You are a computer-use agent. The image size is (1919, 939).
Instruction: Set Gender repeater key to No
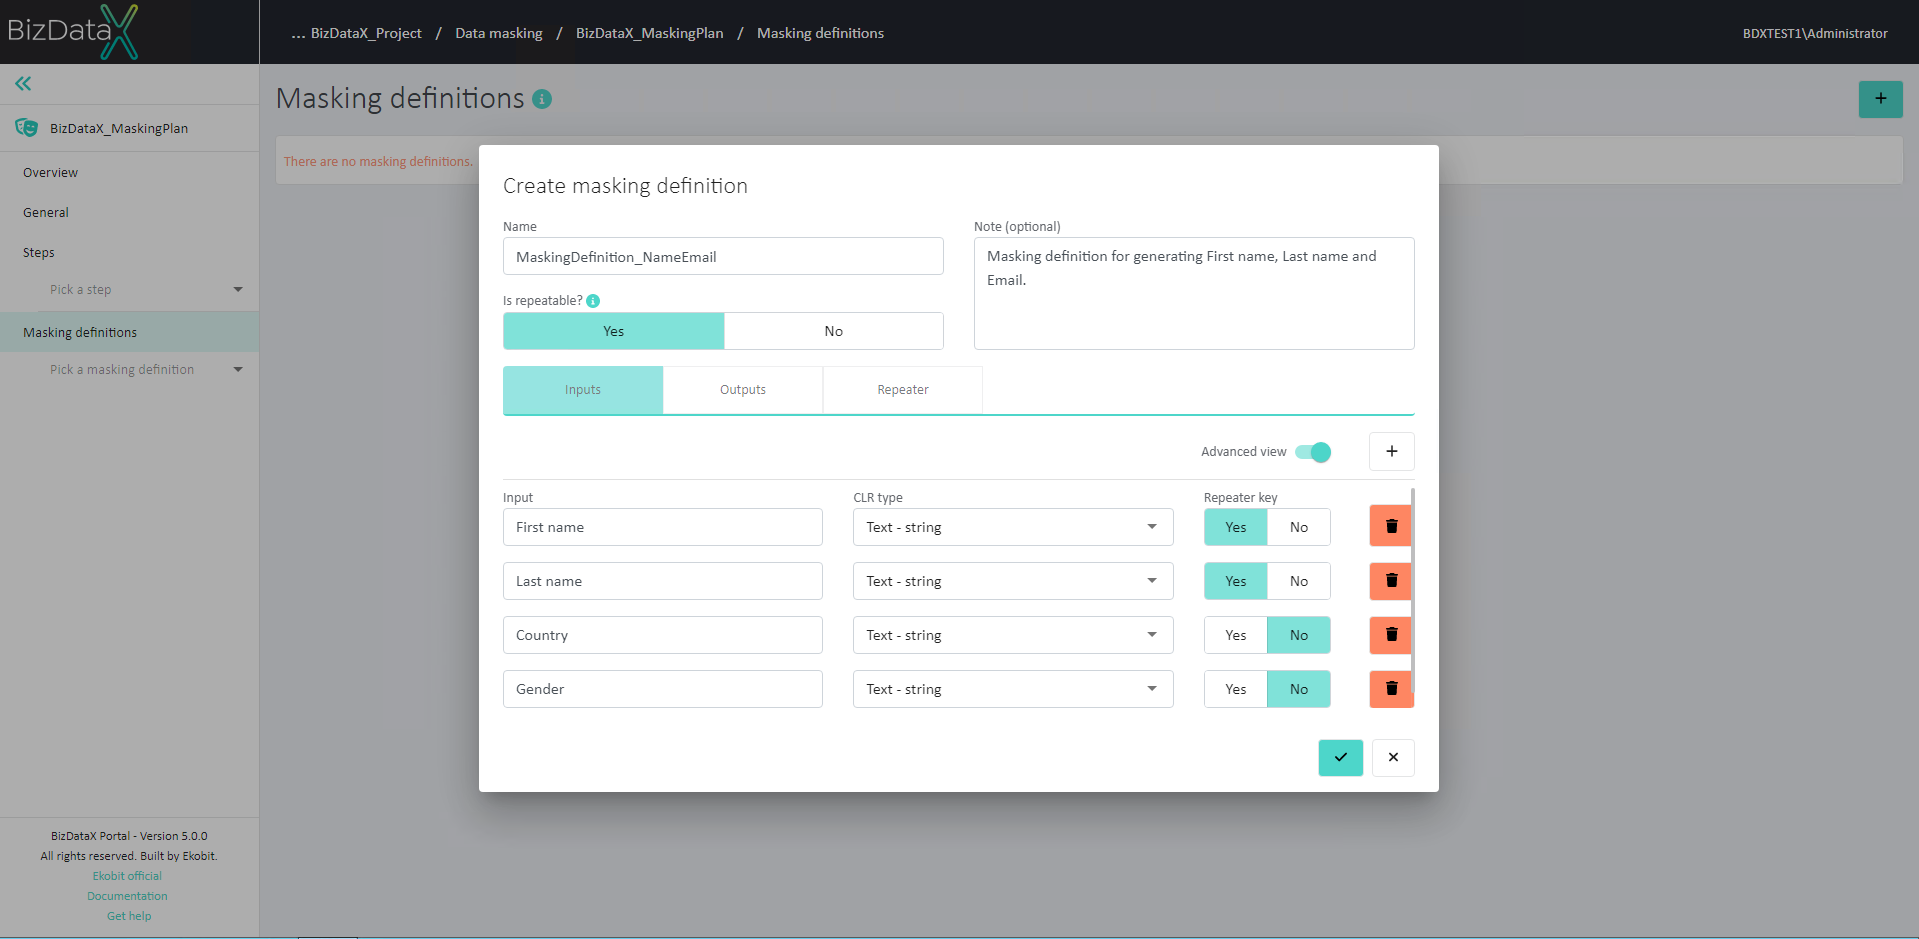pyautogui.click(x=1298, y=689)
